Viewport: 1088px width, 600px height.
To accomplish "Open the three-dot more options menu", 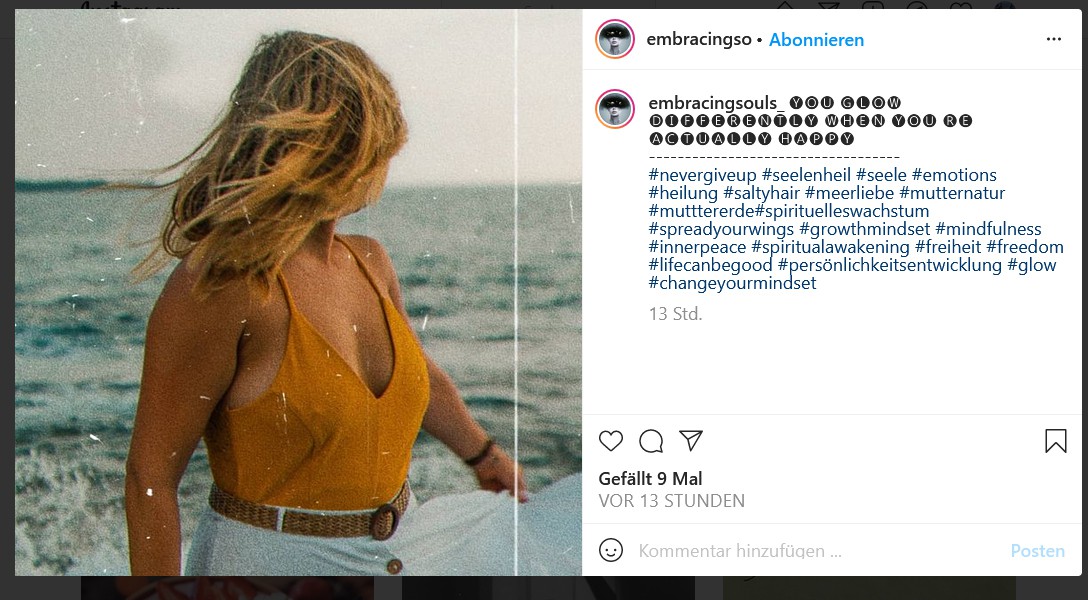I will [x=1054, y=39].
